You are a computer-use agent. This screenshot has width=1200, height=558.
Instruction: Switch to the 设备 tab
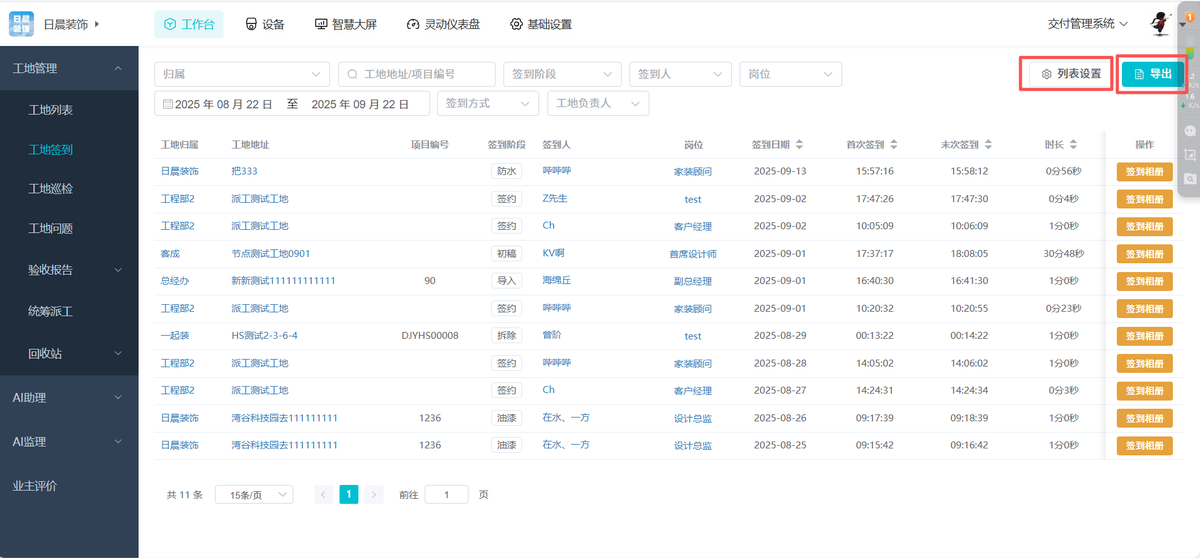tap(265, 24)
